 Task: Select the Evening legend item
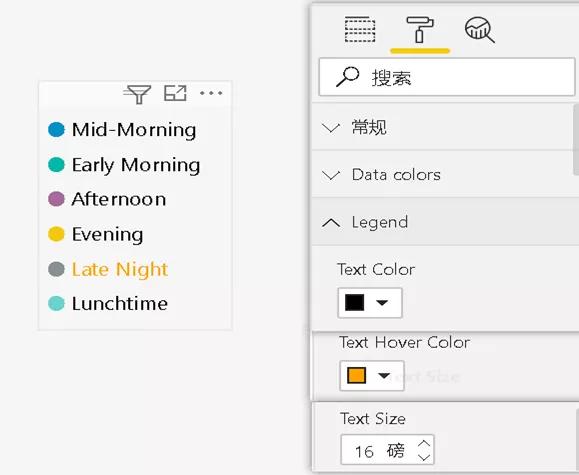107,235
